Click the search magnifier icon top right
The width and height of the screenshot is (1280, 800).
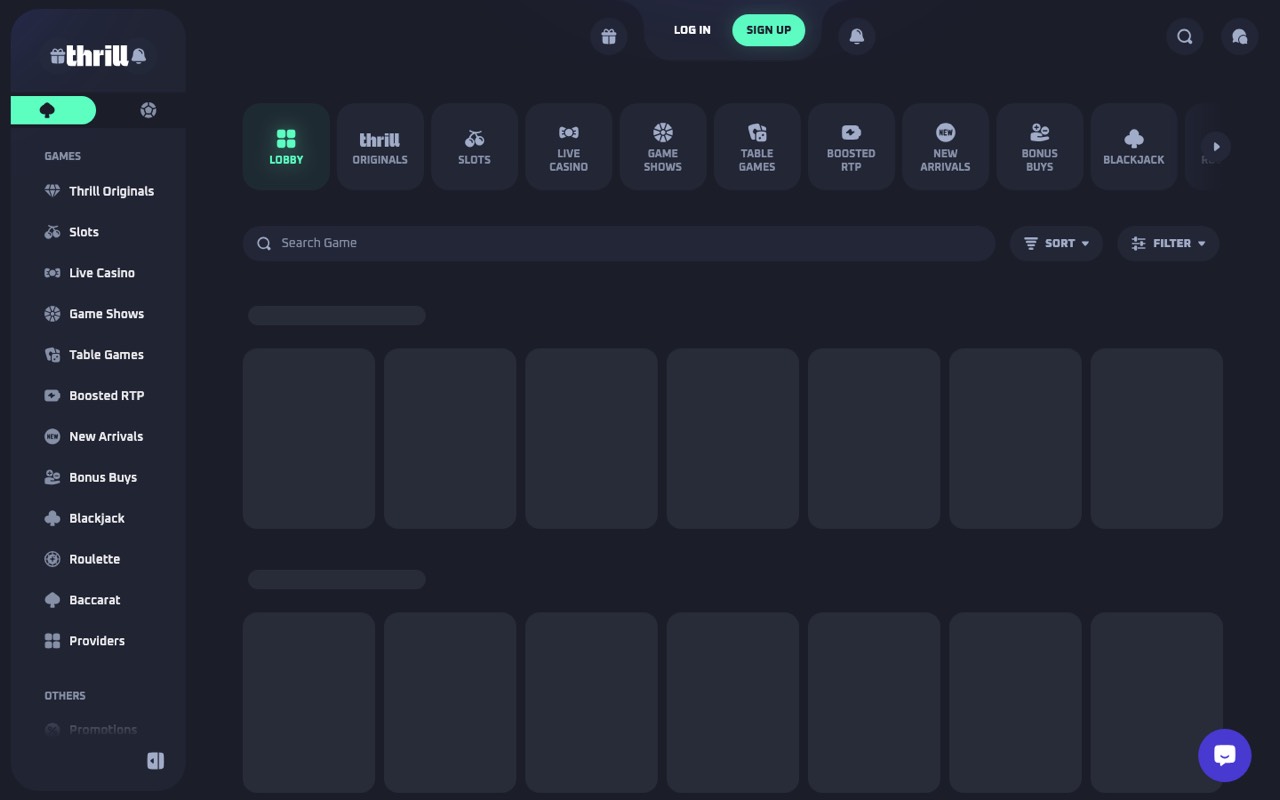coord(1185,37)
